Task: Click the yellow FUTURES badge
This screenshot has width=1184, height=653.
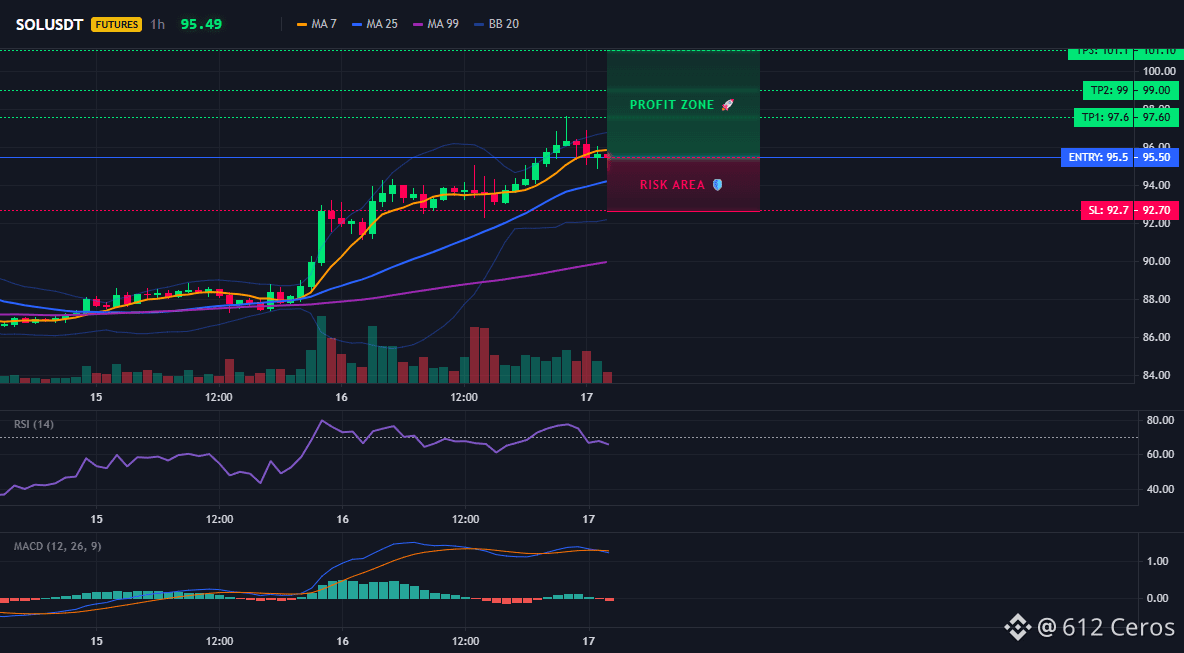Action: (116, 24)
